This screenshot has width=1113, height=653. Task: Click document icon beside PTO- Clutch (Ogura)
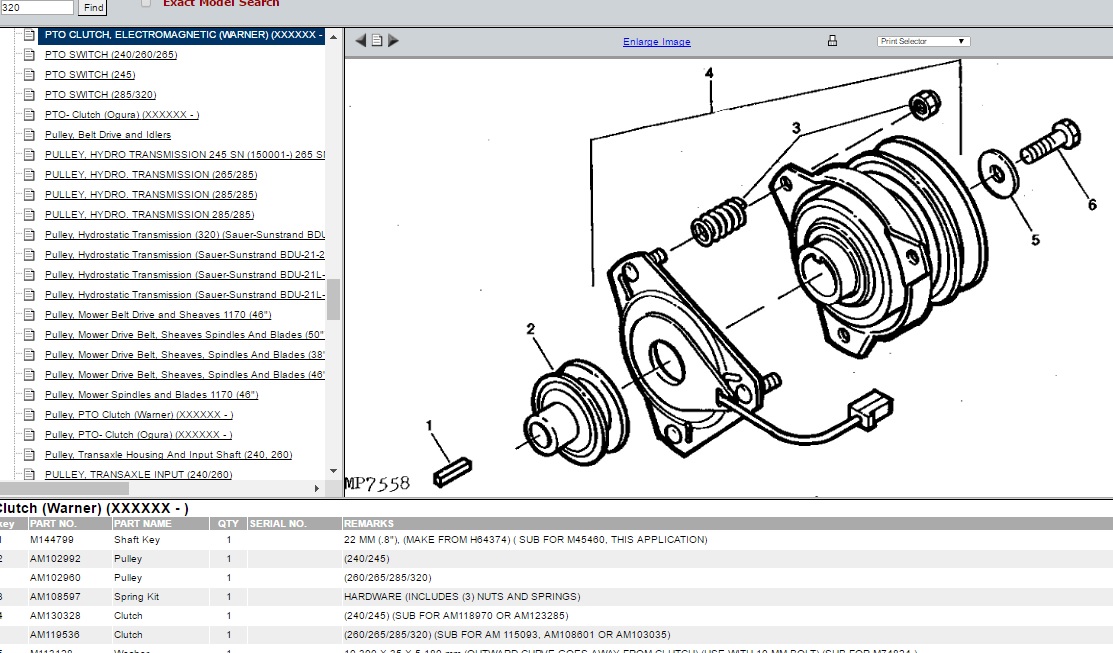tap(29, 114)
